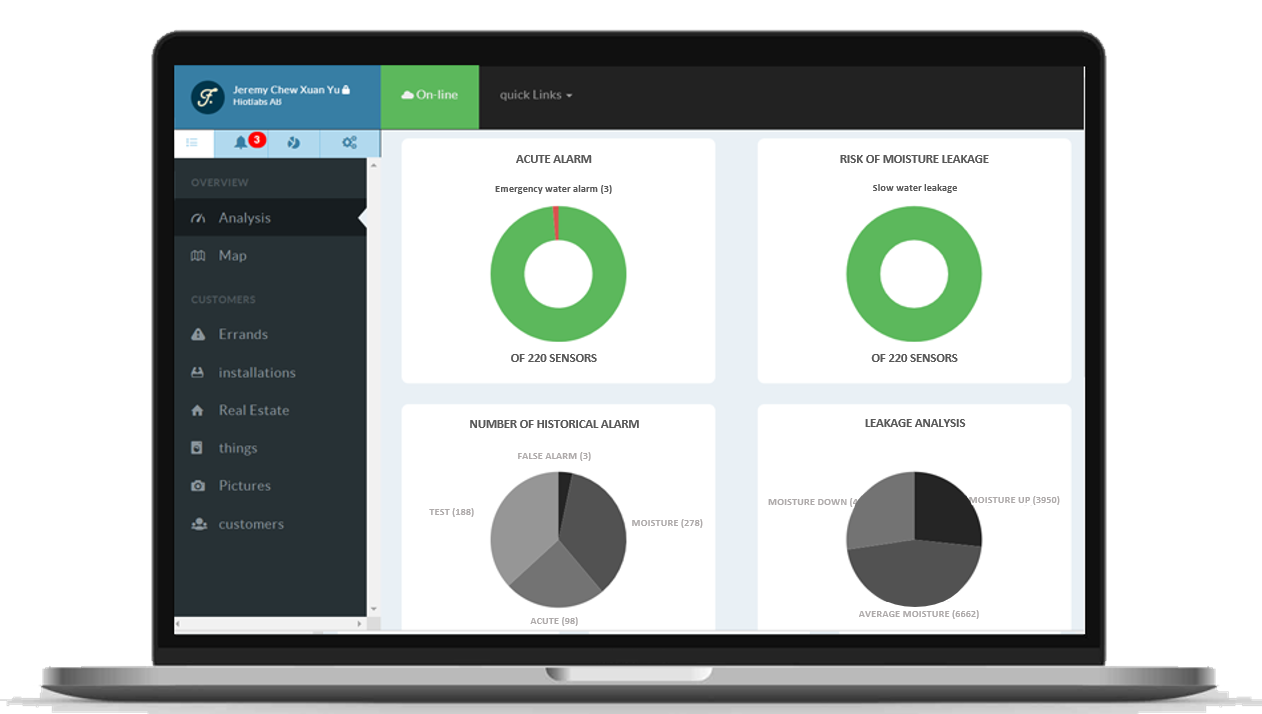The height and width of the screenshot is (714, 1262).
Task: Open the notifications bell tab with badge 3
Action: (x=241, y=143)
